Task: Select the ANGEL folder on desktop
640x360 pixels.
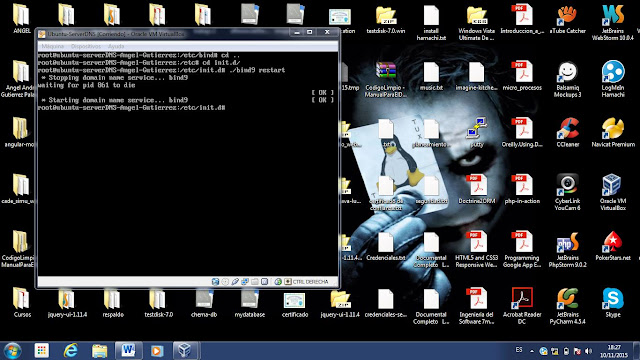Action: [22, 19]
